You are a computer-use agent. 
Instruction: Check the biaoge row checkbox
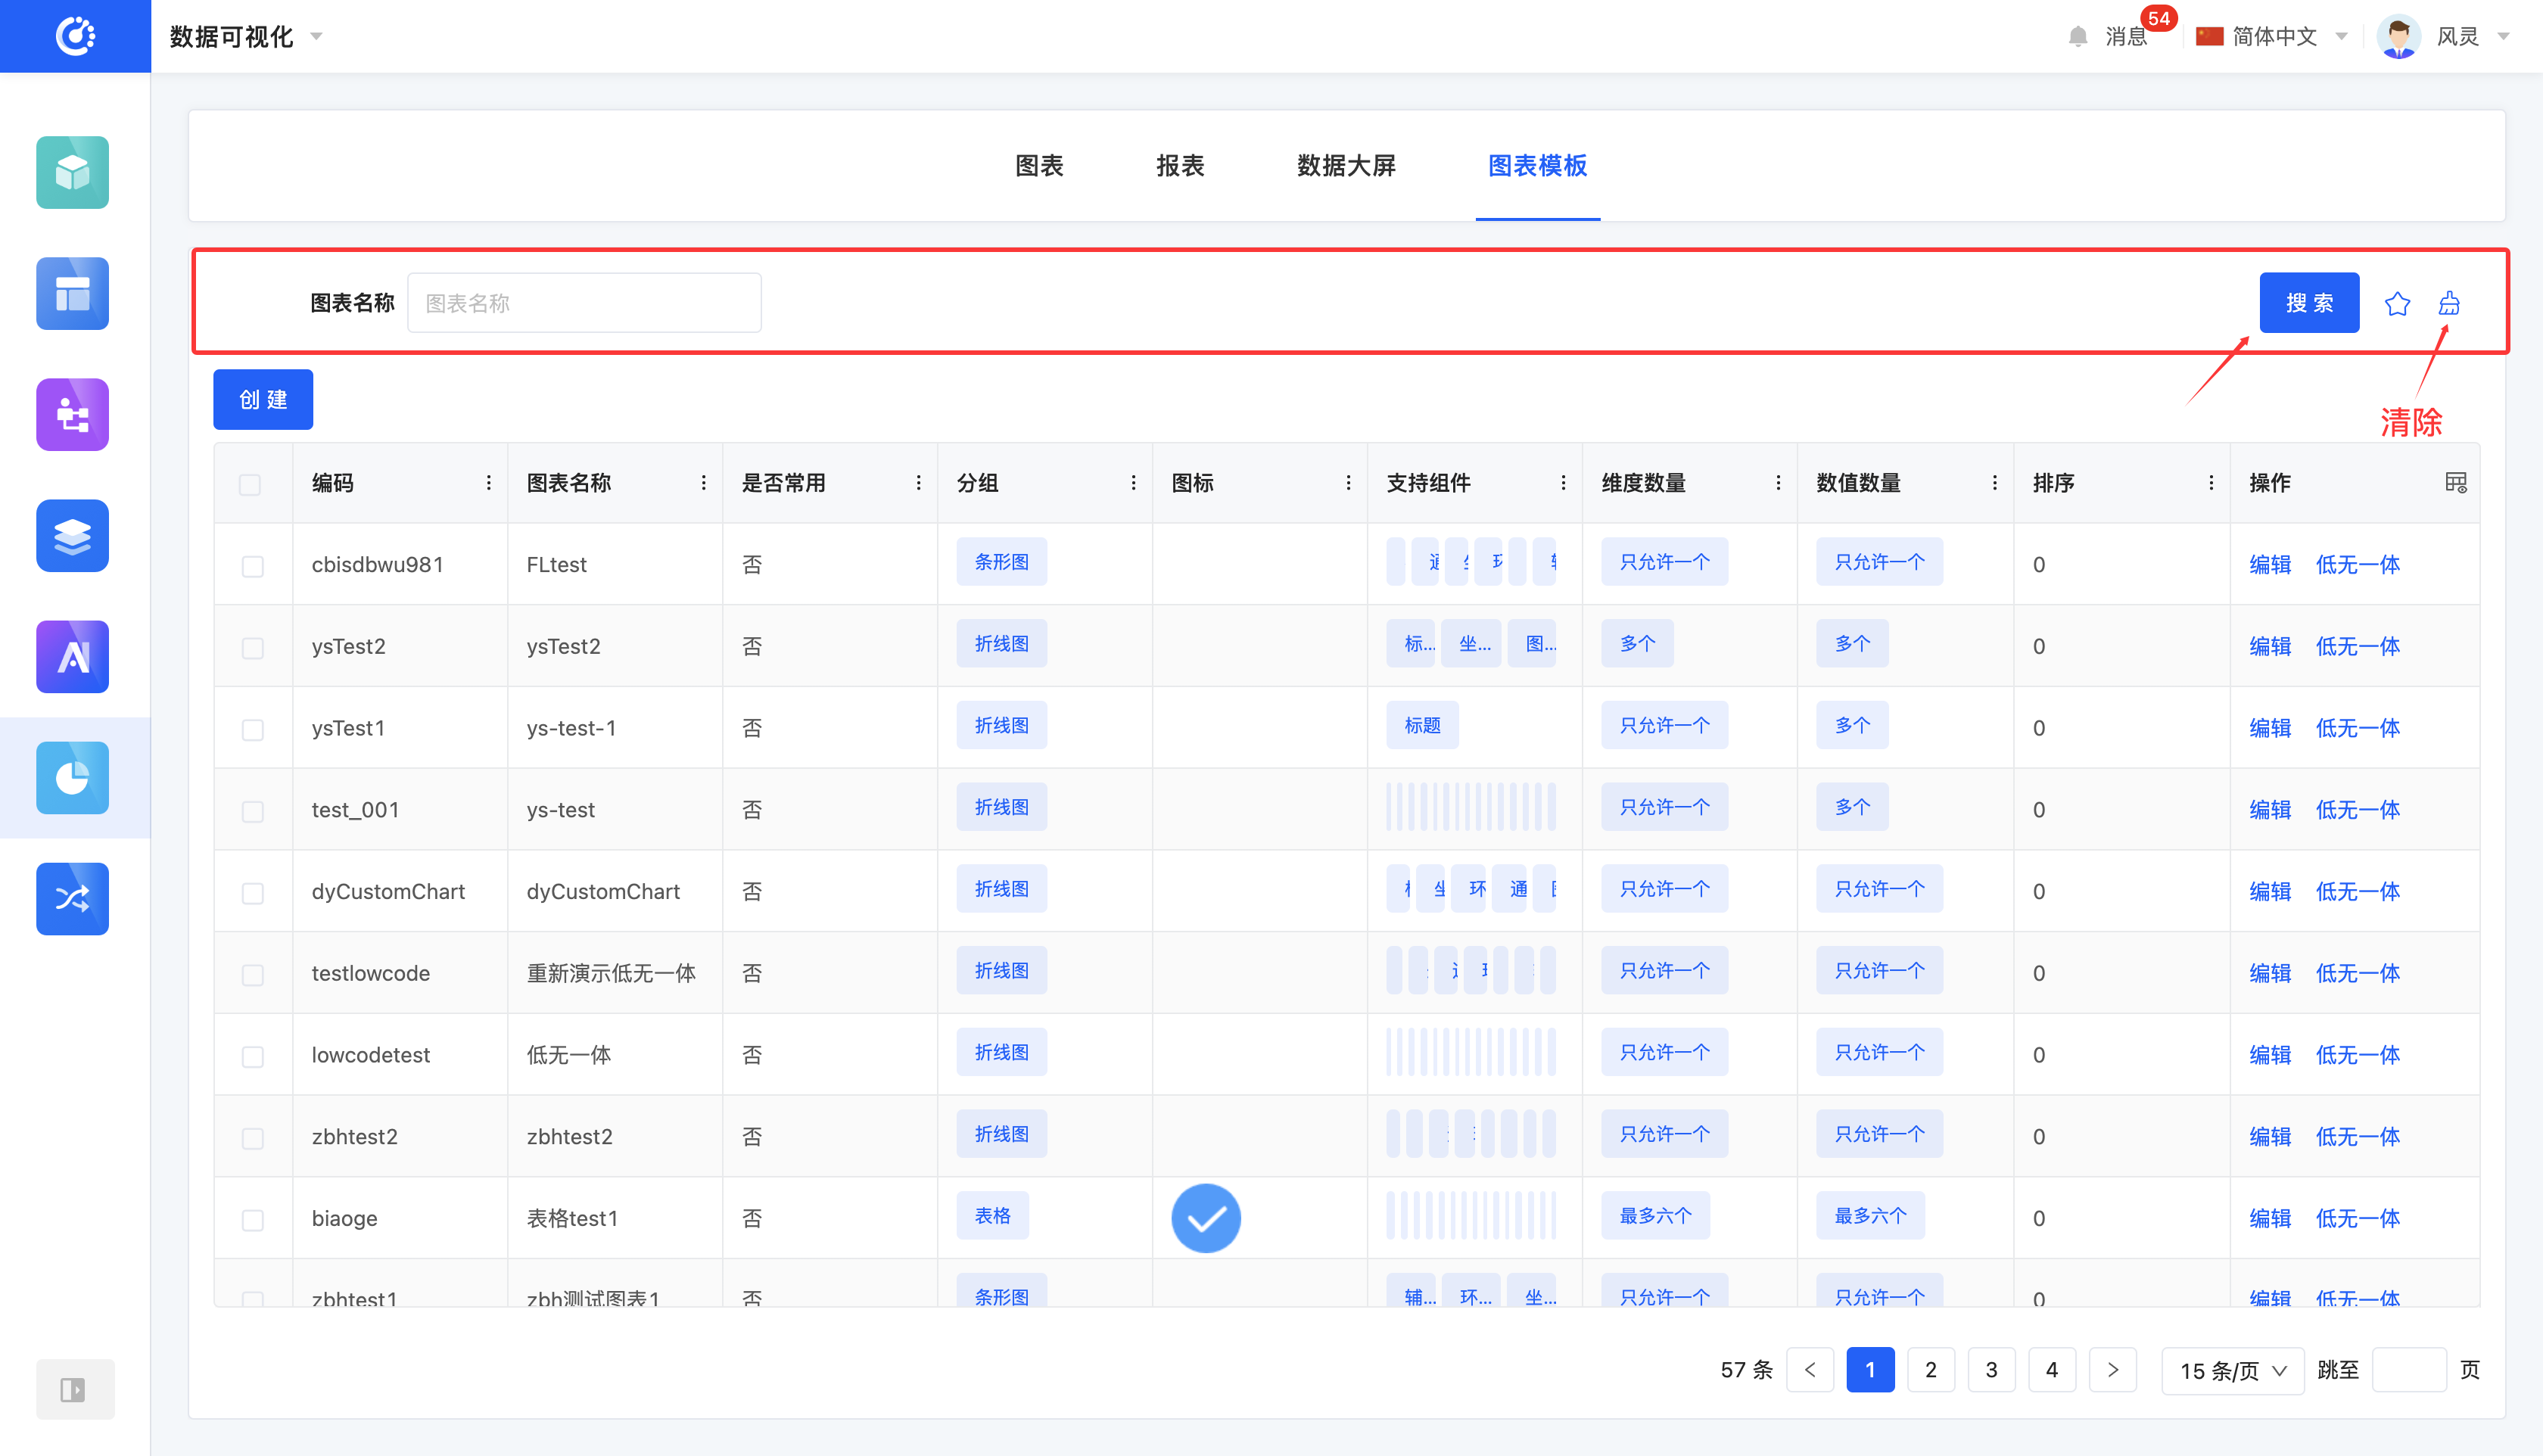click(252, 1220)
